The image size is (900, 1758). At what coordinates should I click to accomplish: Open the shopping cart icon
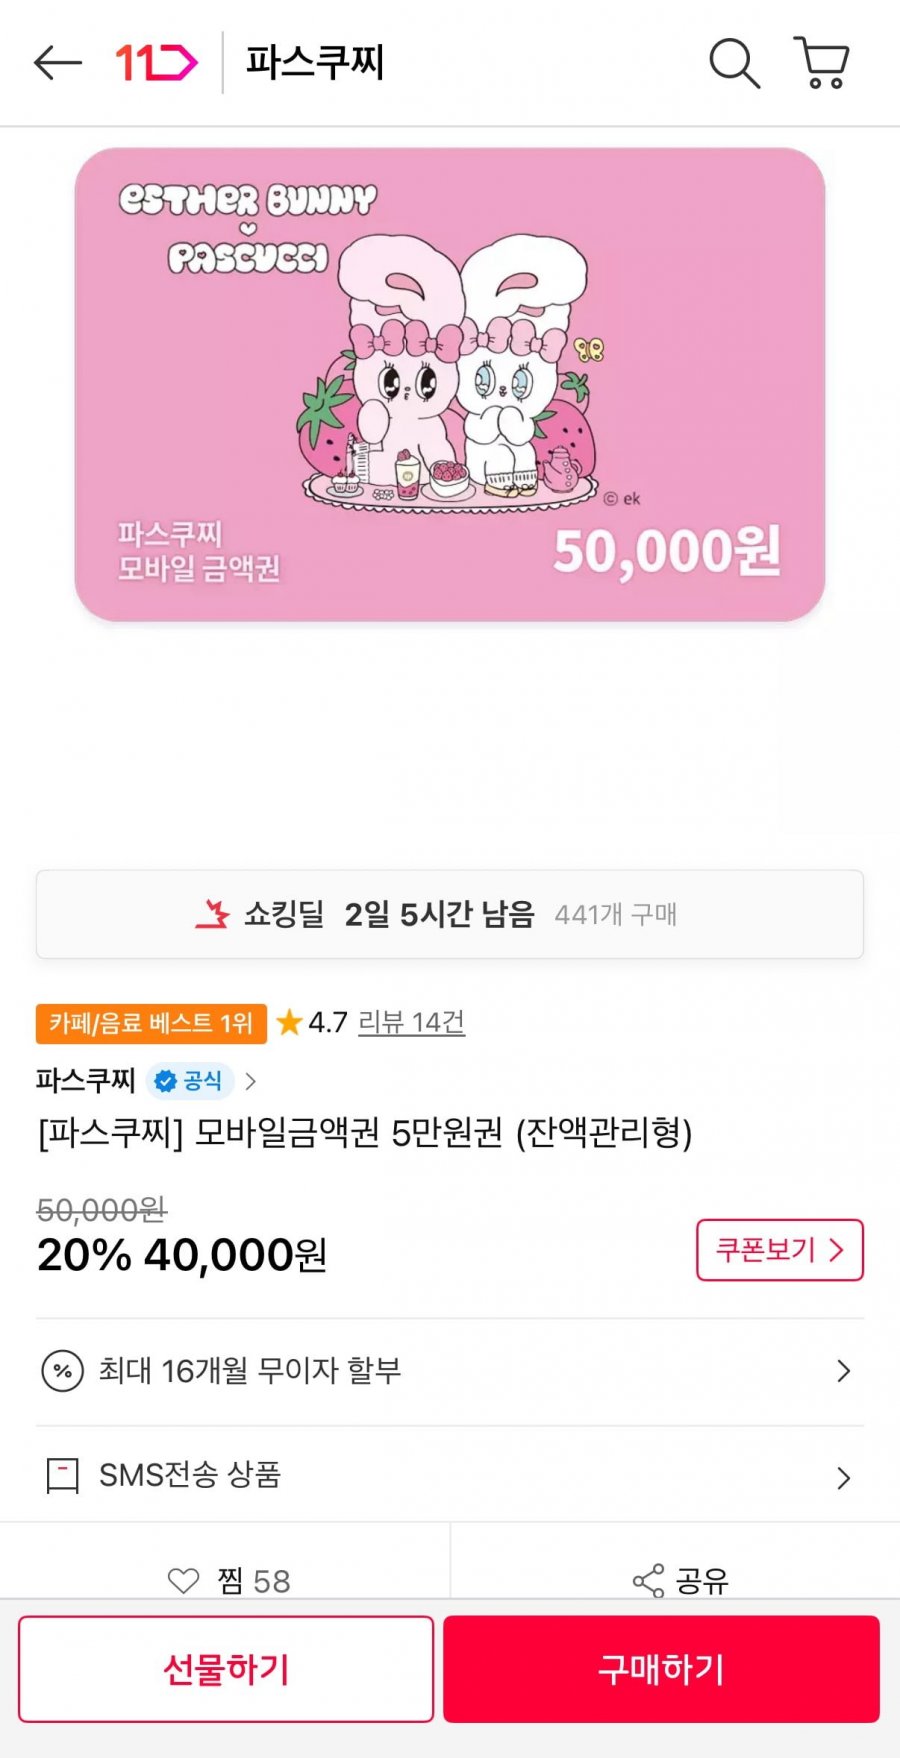(x=822, y=63)
